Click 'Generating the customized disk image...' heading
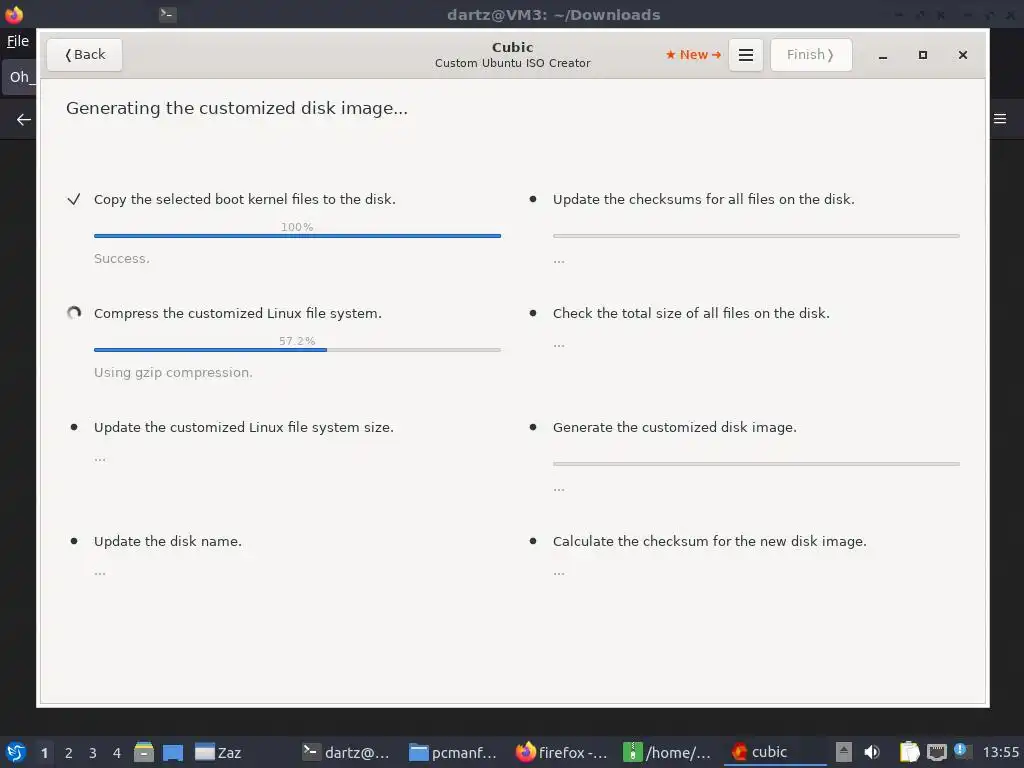This screenshot has width=1024, height=768. [x=237, y=108]
